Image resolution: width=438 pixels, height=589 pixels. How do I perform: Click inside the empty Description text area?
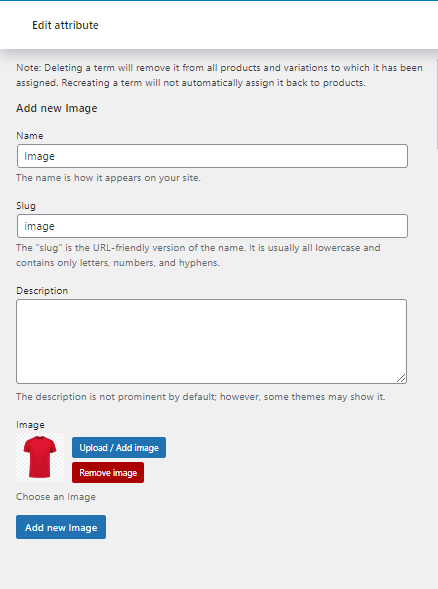(x=211, y=341)
